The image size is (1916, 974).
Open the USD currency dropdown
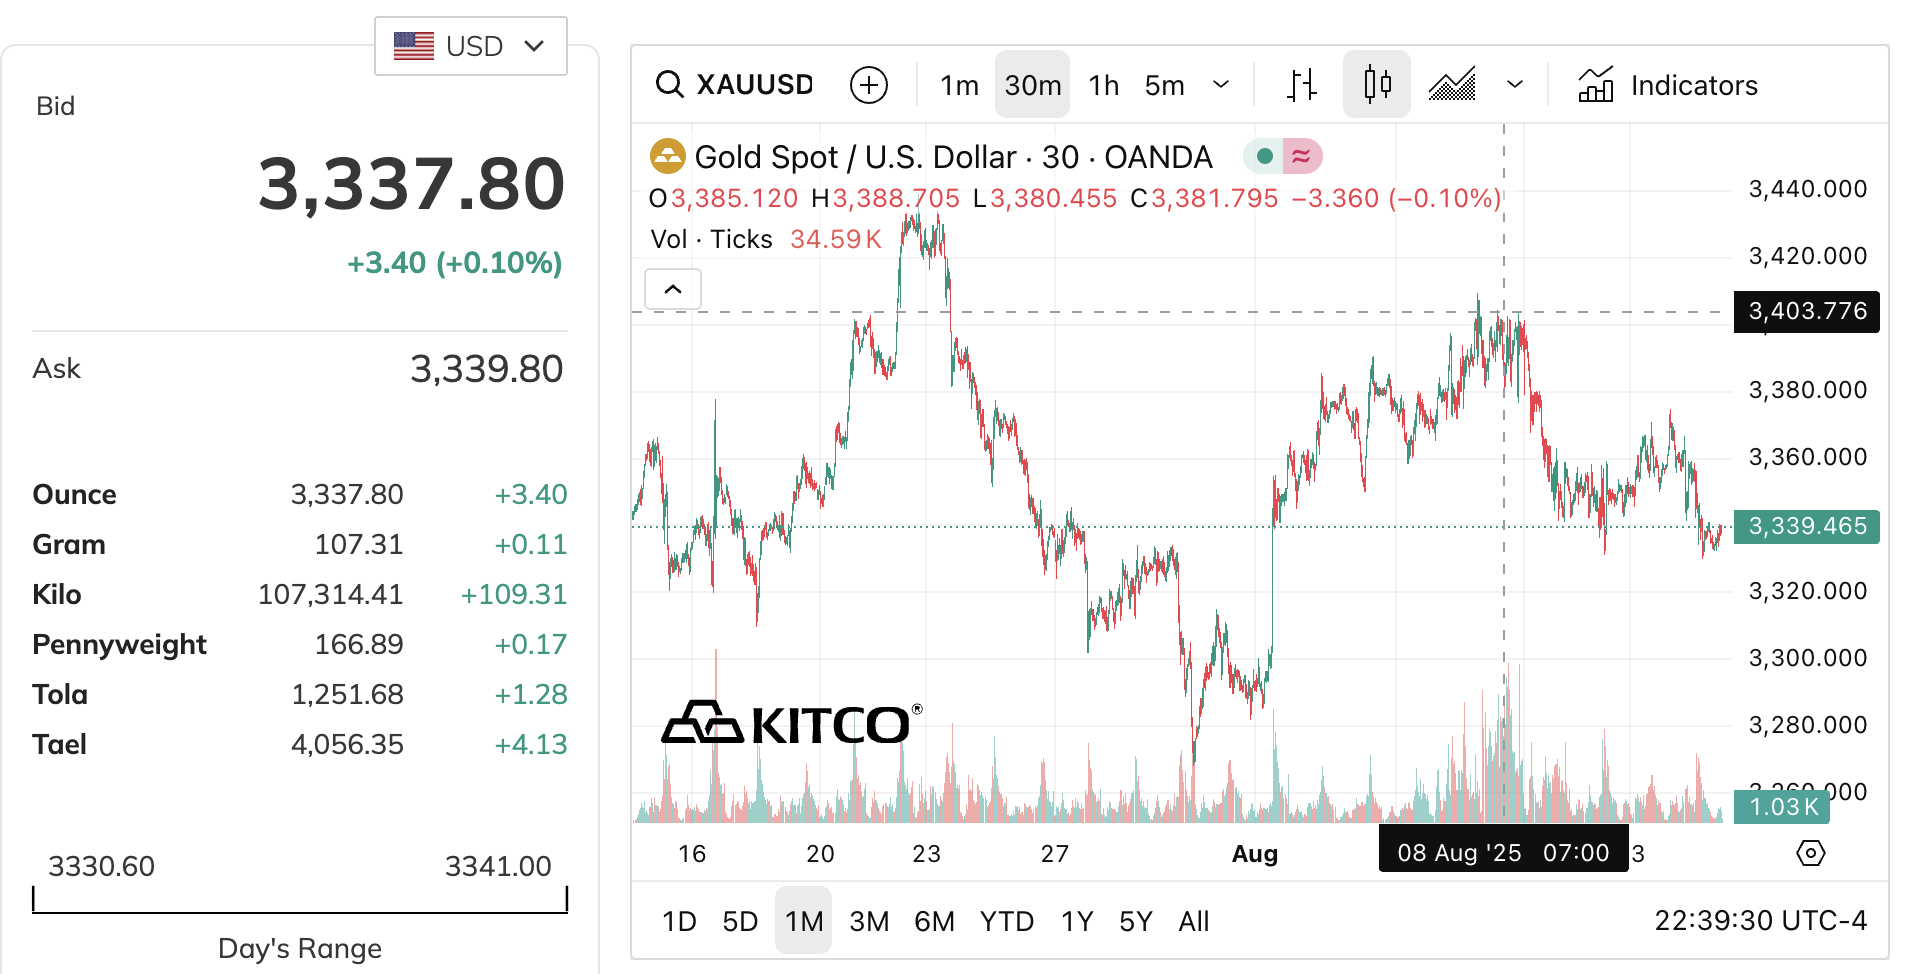coord(470,46)
